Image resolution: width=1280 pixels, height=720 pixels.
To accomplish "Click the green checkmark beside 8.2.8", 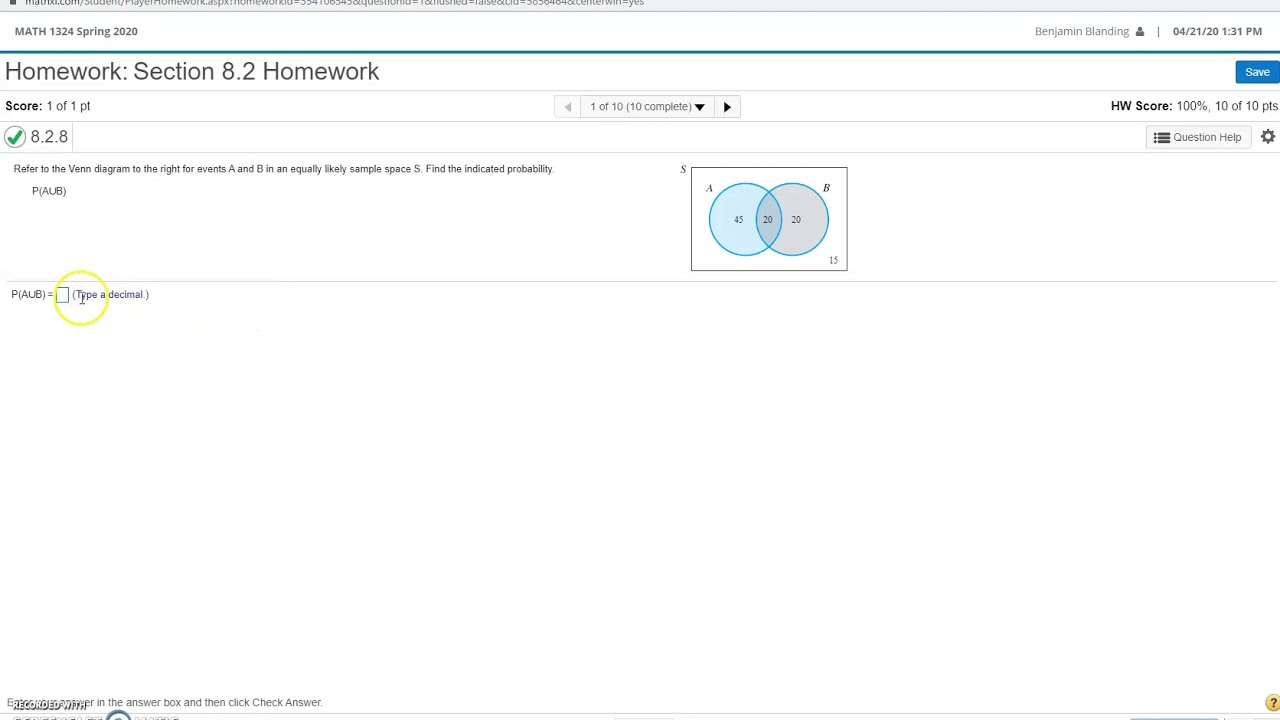I will pos(15,137).
